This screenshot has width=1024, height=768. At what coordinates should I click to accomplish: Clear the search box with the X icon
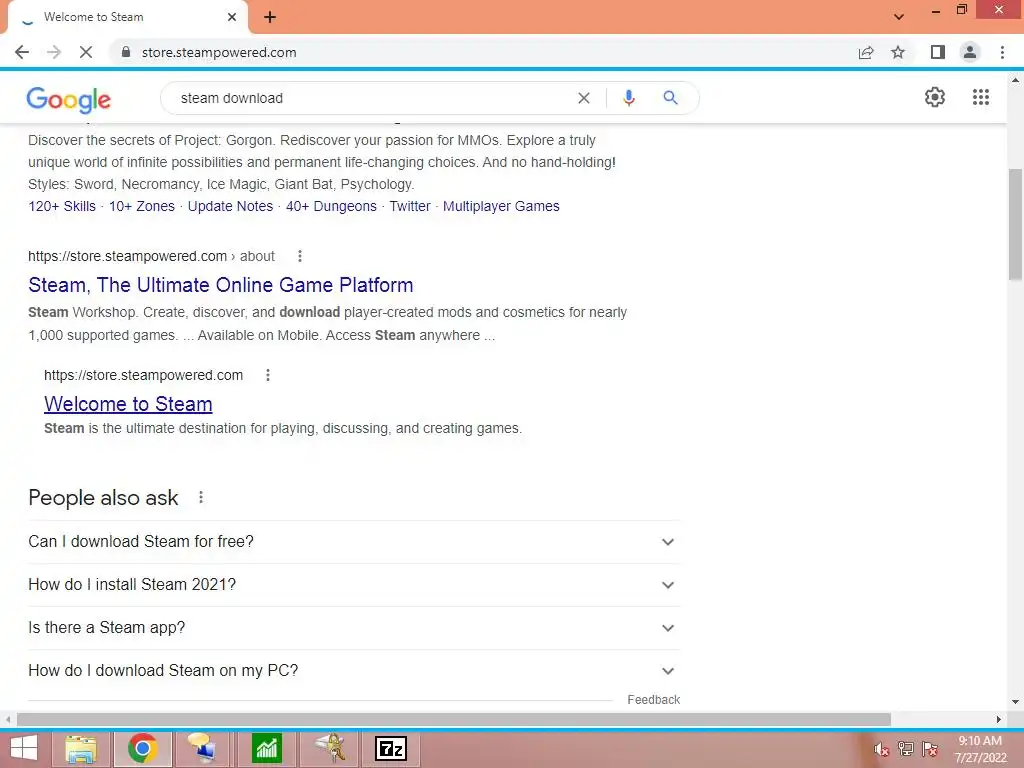[x=584, y=98]
